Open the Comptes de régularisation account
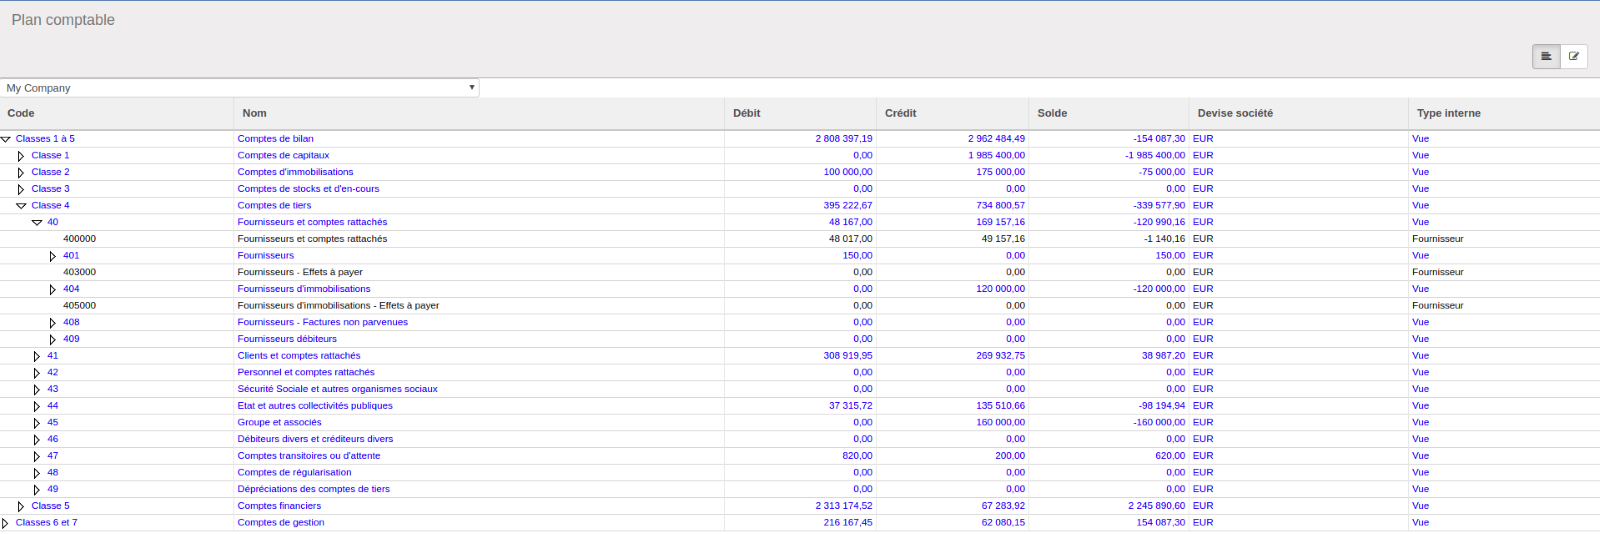The image size is (1600, 534). coord(294,472)
